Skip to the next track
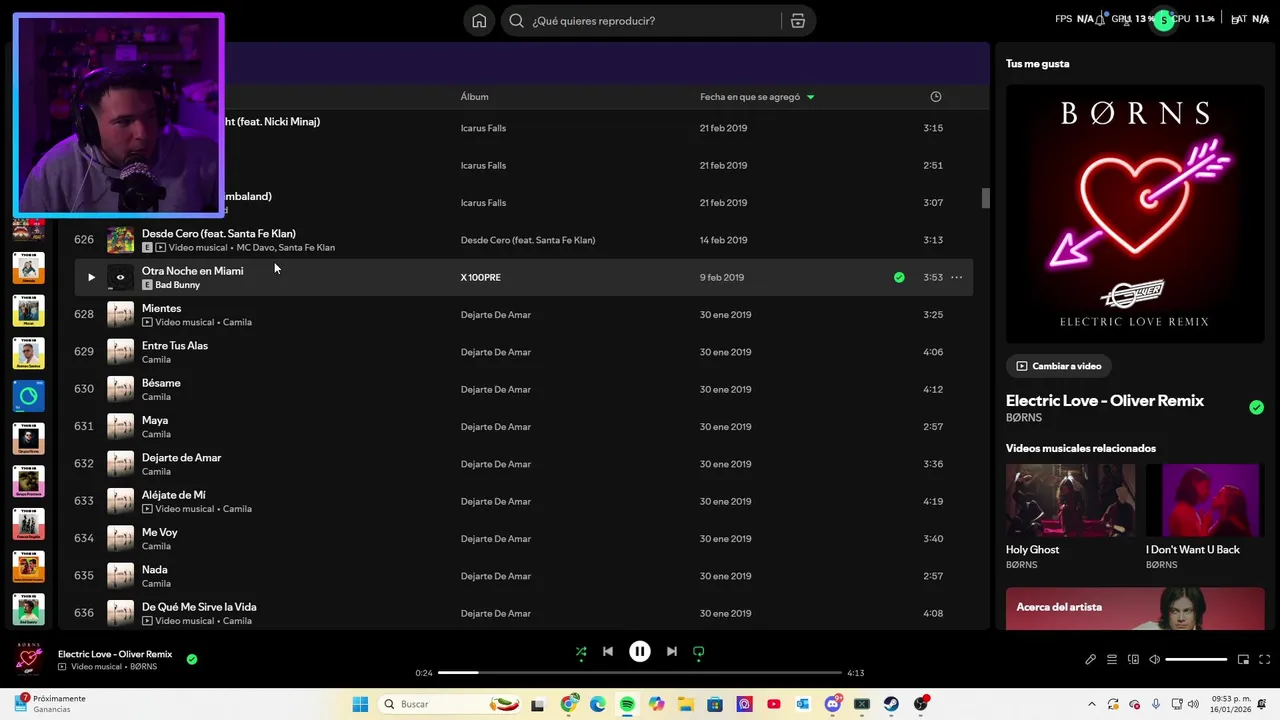Image resolution: width=1280 pixels, height=720 pixels. click(x=672, y=652)
